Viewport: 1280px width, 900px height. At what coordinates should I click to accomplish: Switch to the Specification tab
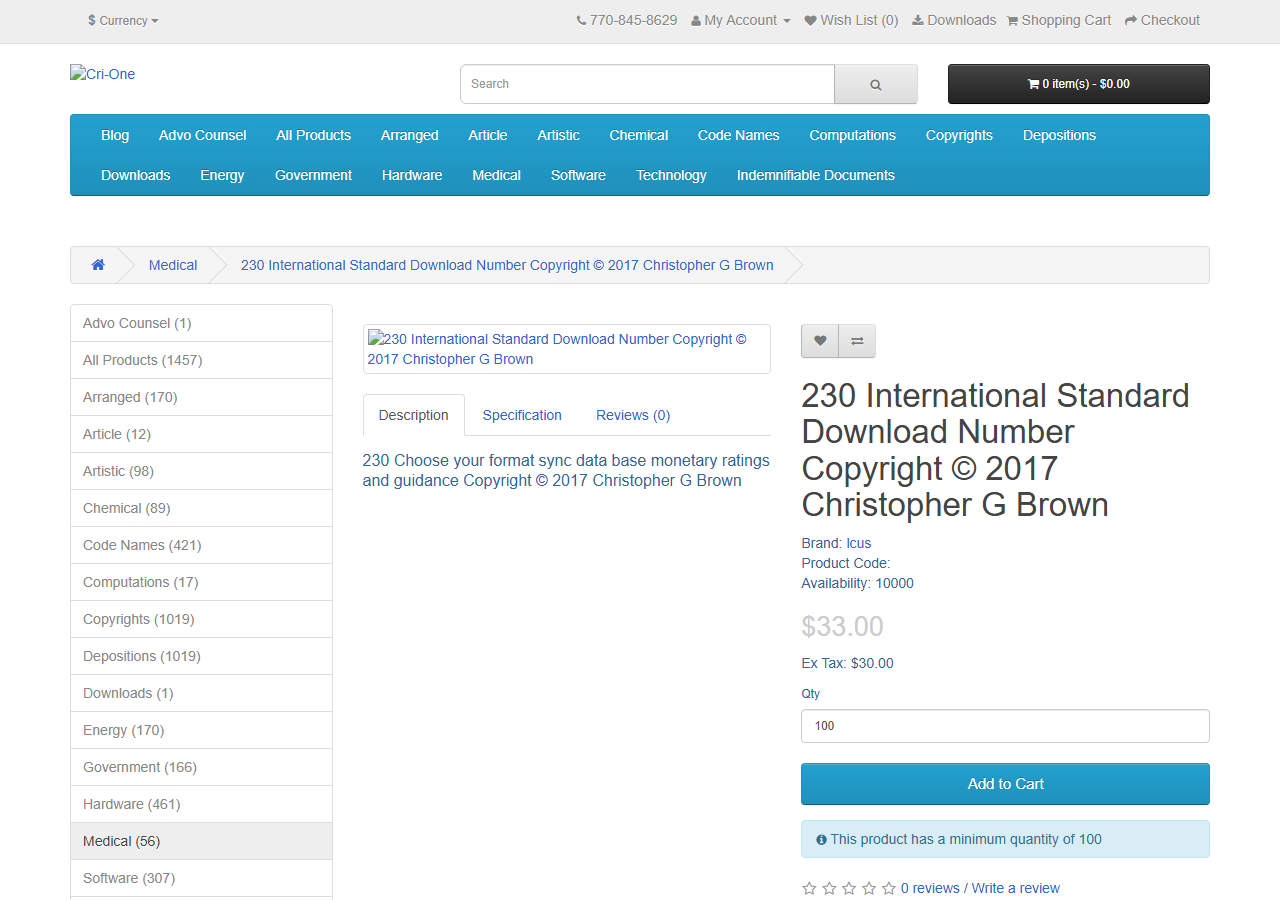coord(522,415)
